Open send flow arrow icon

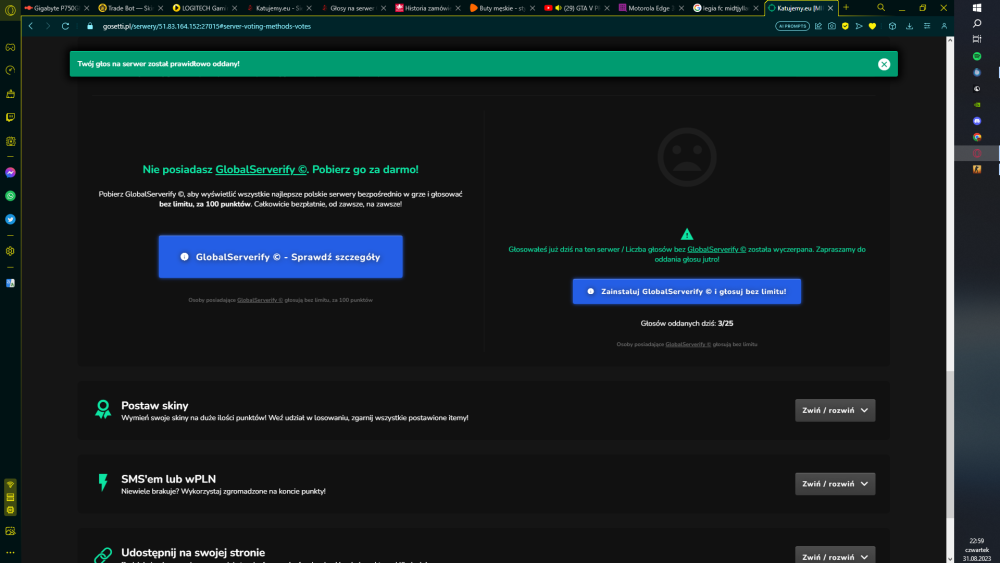[x=858, y=26]
